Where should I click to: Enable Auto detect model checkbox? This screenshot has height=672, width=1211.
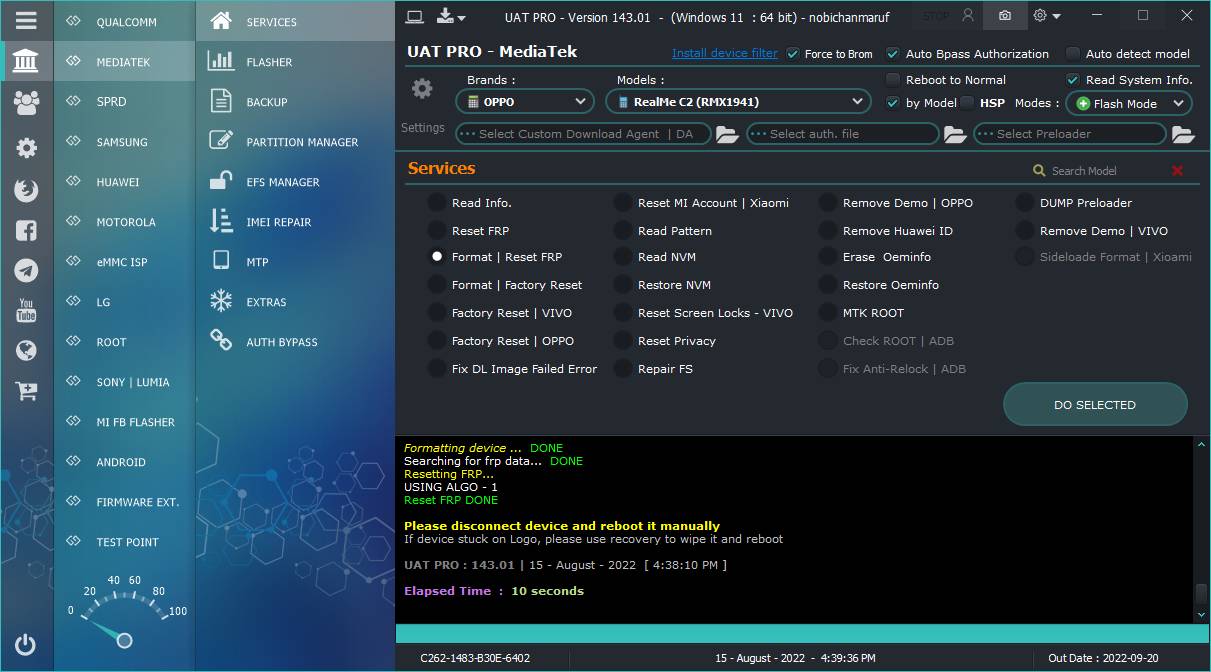[1073, 54]
